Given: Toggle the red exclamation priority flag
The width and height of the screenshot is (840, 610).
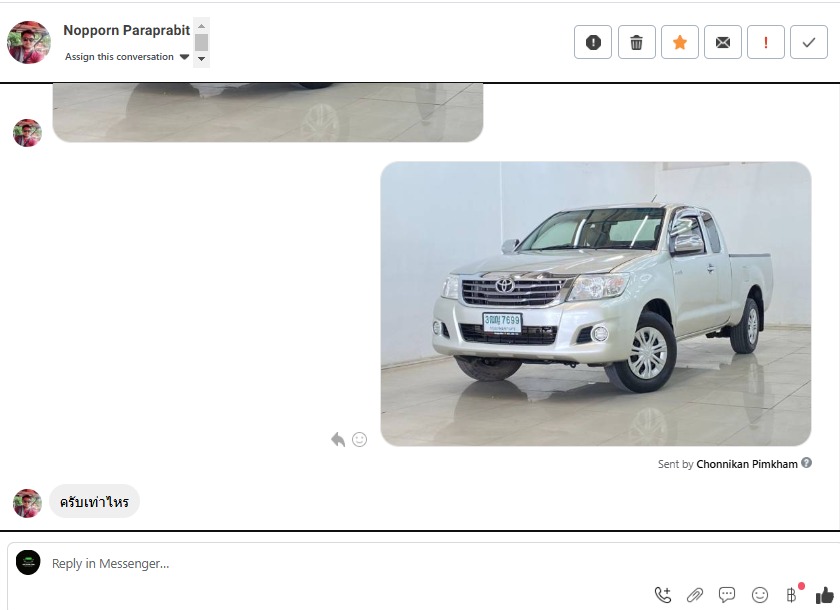Looking at the screenshot, I should [766, 42].
